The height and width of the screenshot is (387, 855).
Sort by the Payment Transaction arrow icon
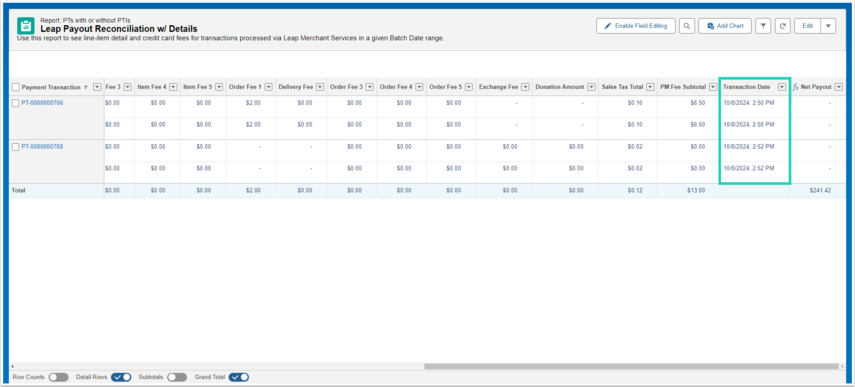[x=86, y=87]
